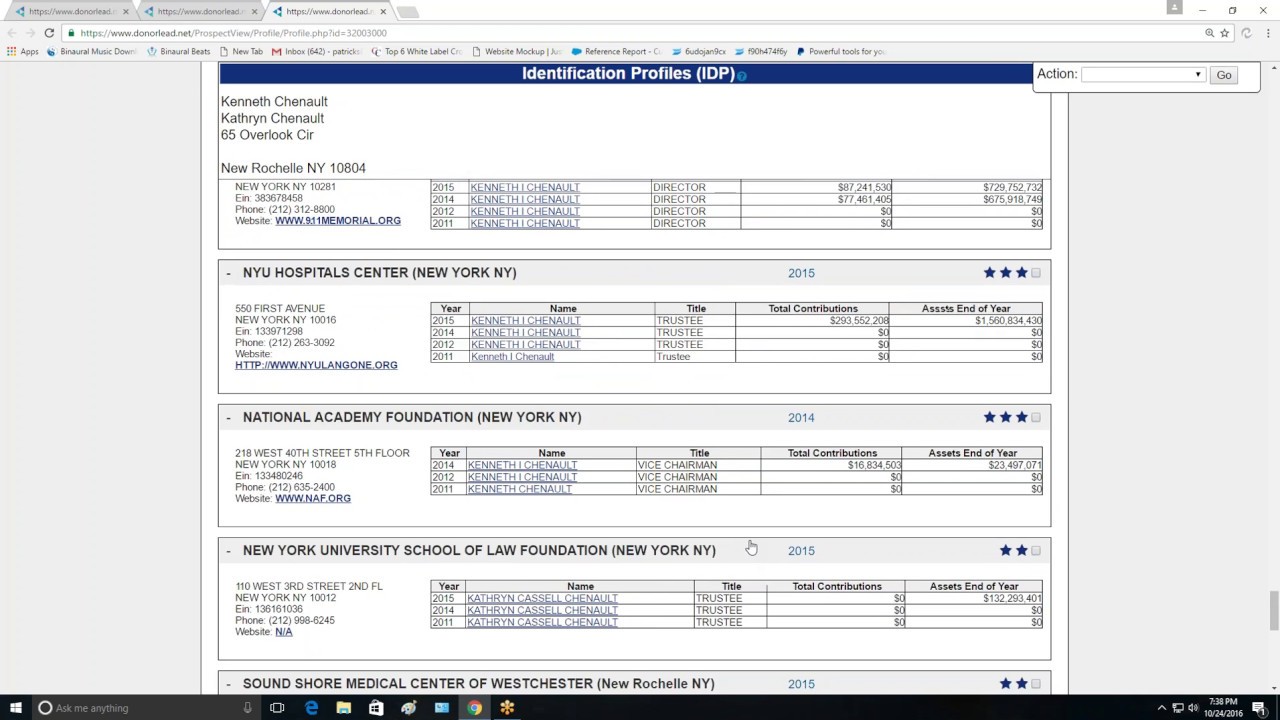1280x720 pixels.
Task: Open the WWW.NAF.ORG website link
Action: pos(313,498)
